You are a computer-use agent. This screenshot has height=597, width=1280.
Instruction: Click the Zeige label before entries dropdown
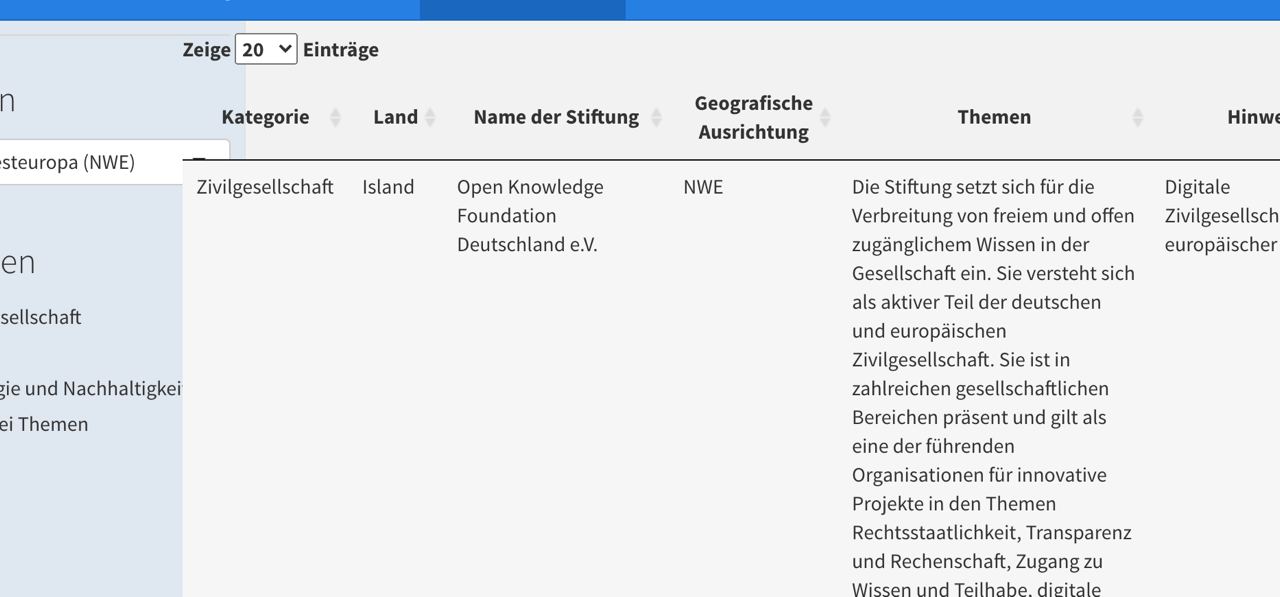(206, 50)
